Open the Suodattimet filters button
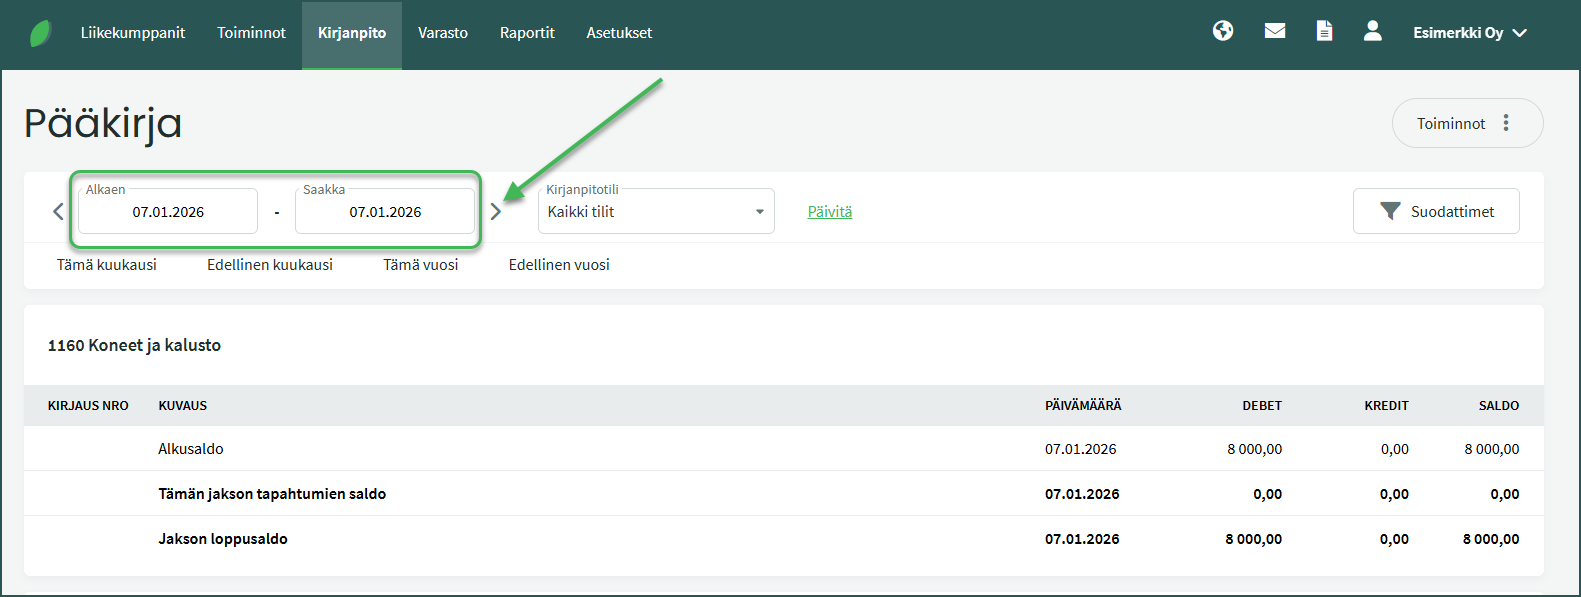This screenshot has width=1581, height=597. (x=1435, y=211)
